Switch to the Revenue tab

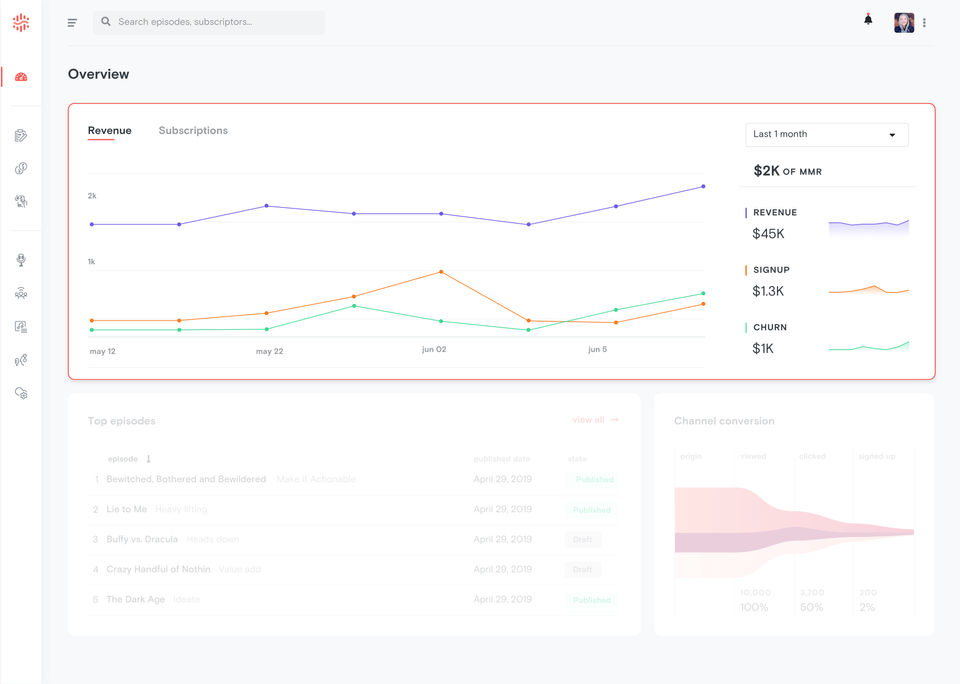[110, 130]
